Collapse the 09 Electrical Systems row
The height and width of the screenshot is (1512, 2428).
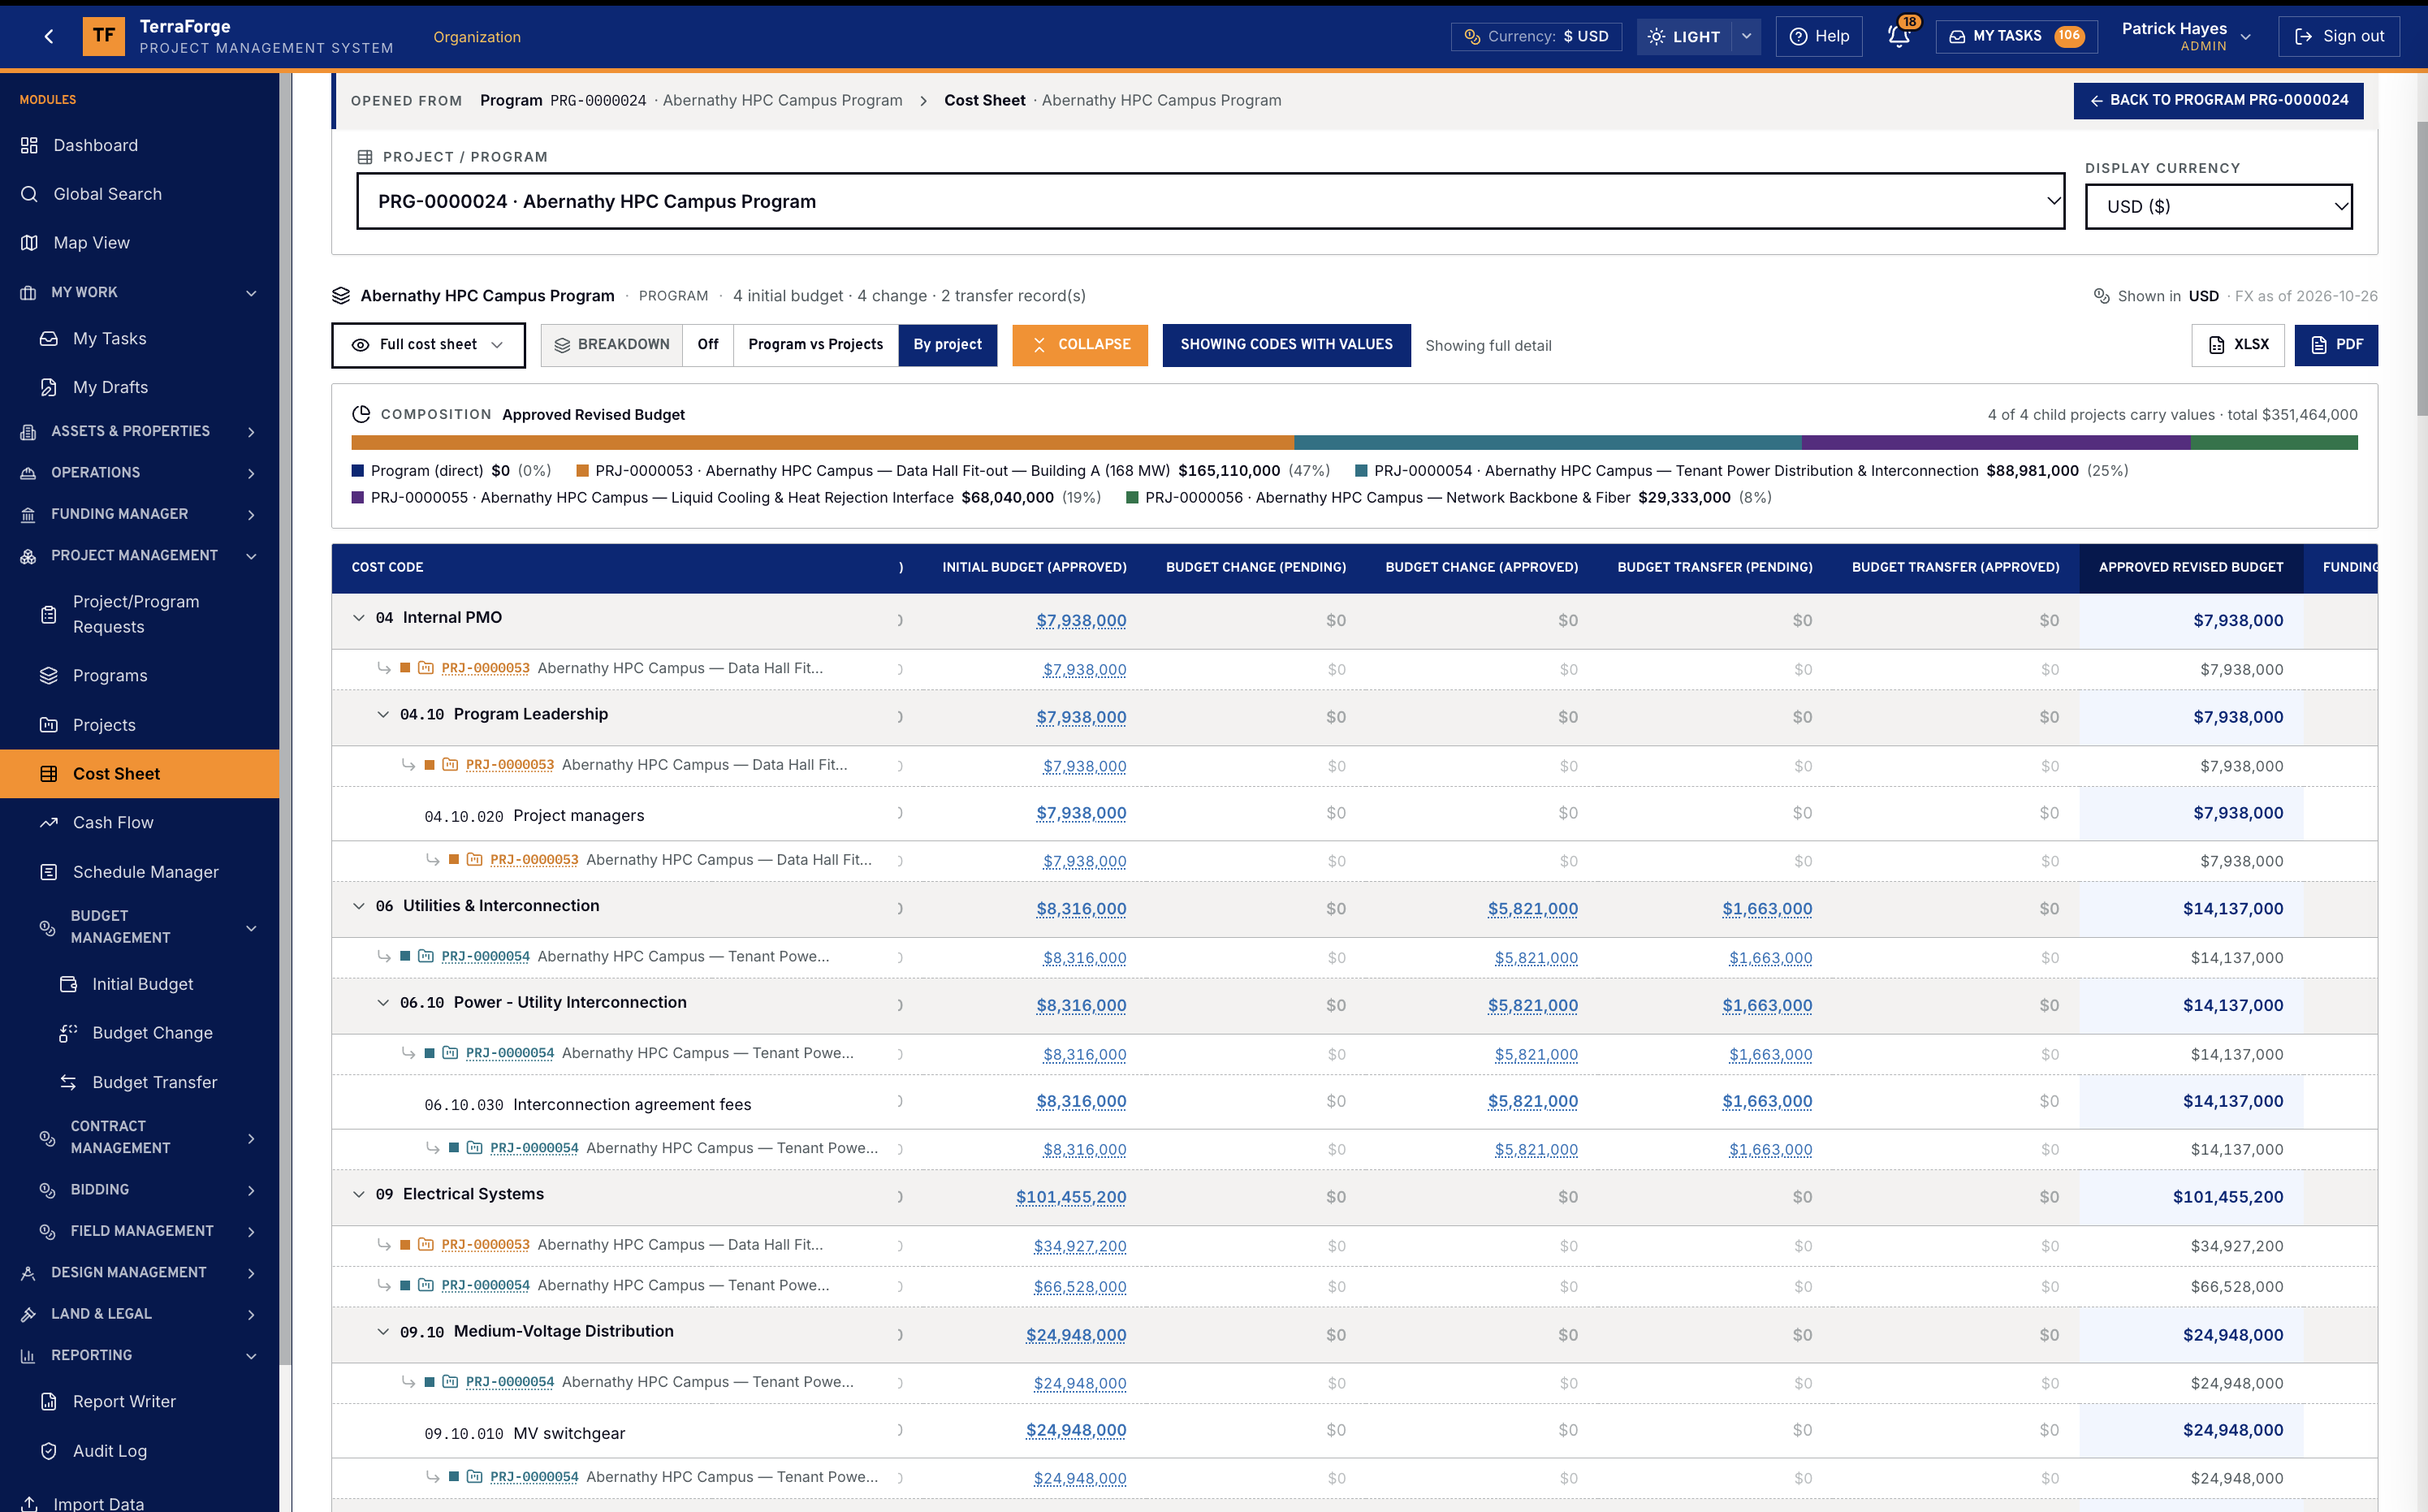(359, 1194)
